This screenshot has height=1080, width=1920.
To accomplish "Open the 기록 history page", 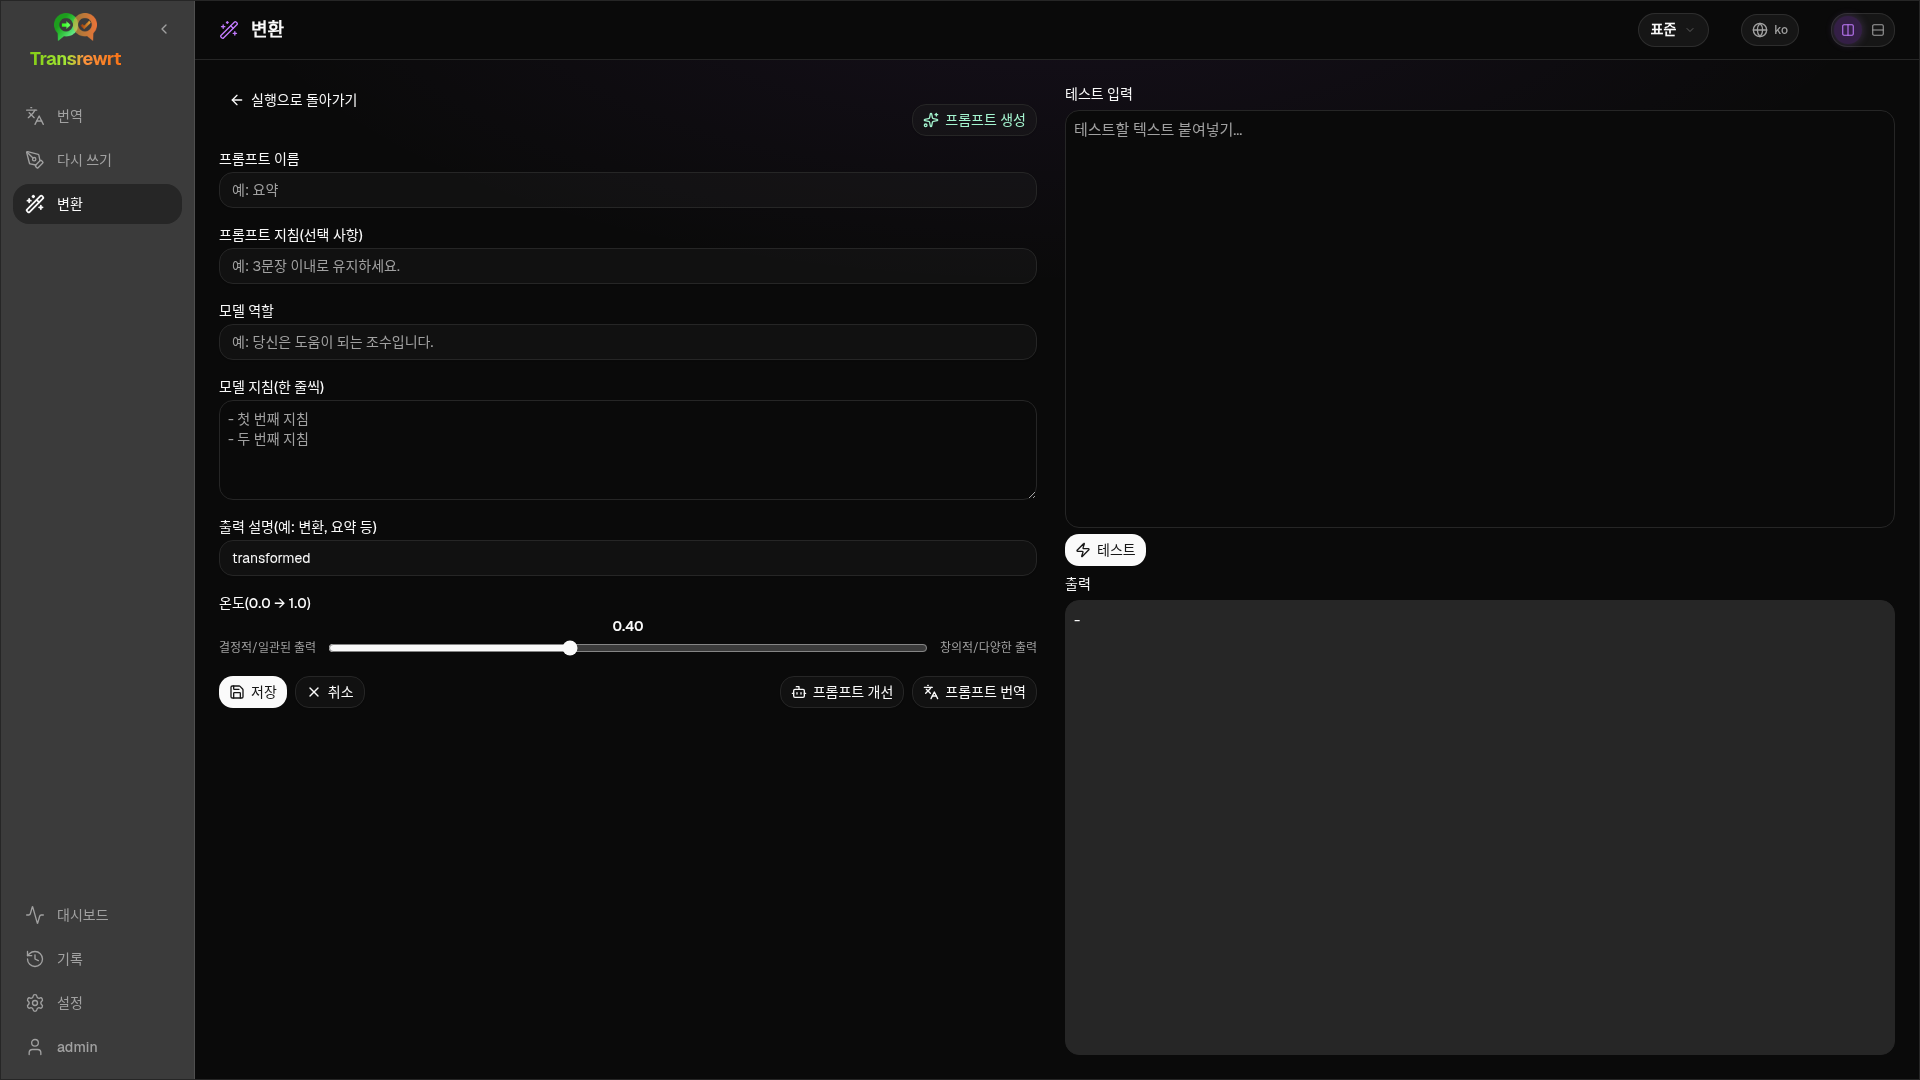I will (x=97, y=959).
